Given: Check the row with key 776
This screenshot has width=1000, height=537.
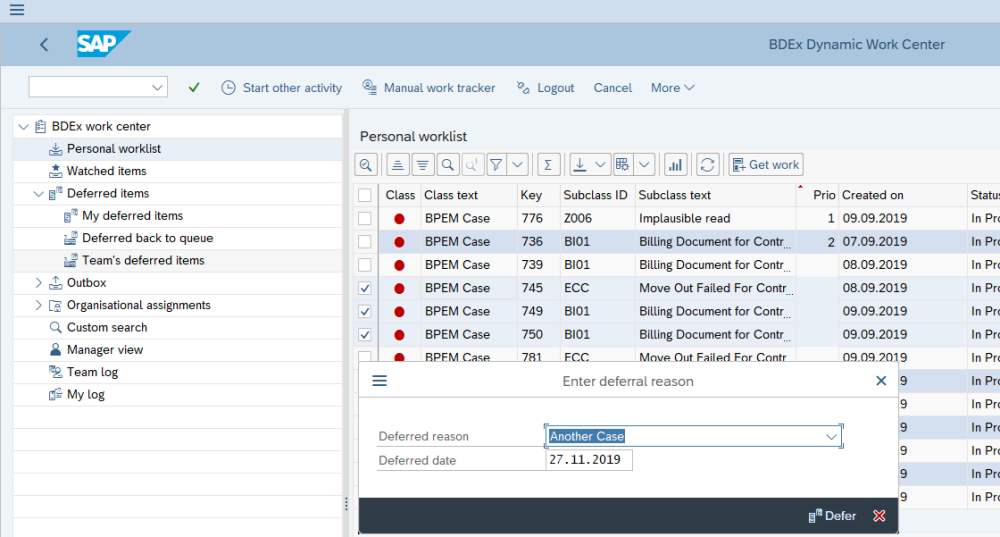Looking at the screenshot, I should [365, 218].
